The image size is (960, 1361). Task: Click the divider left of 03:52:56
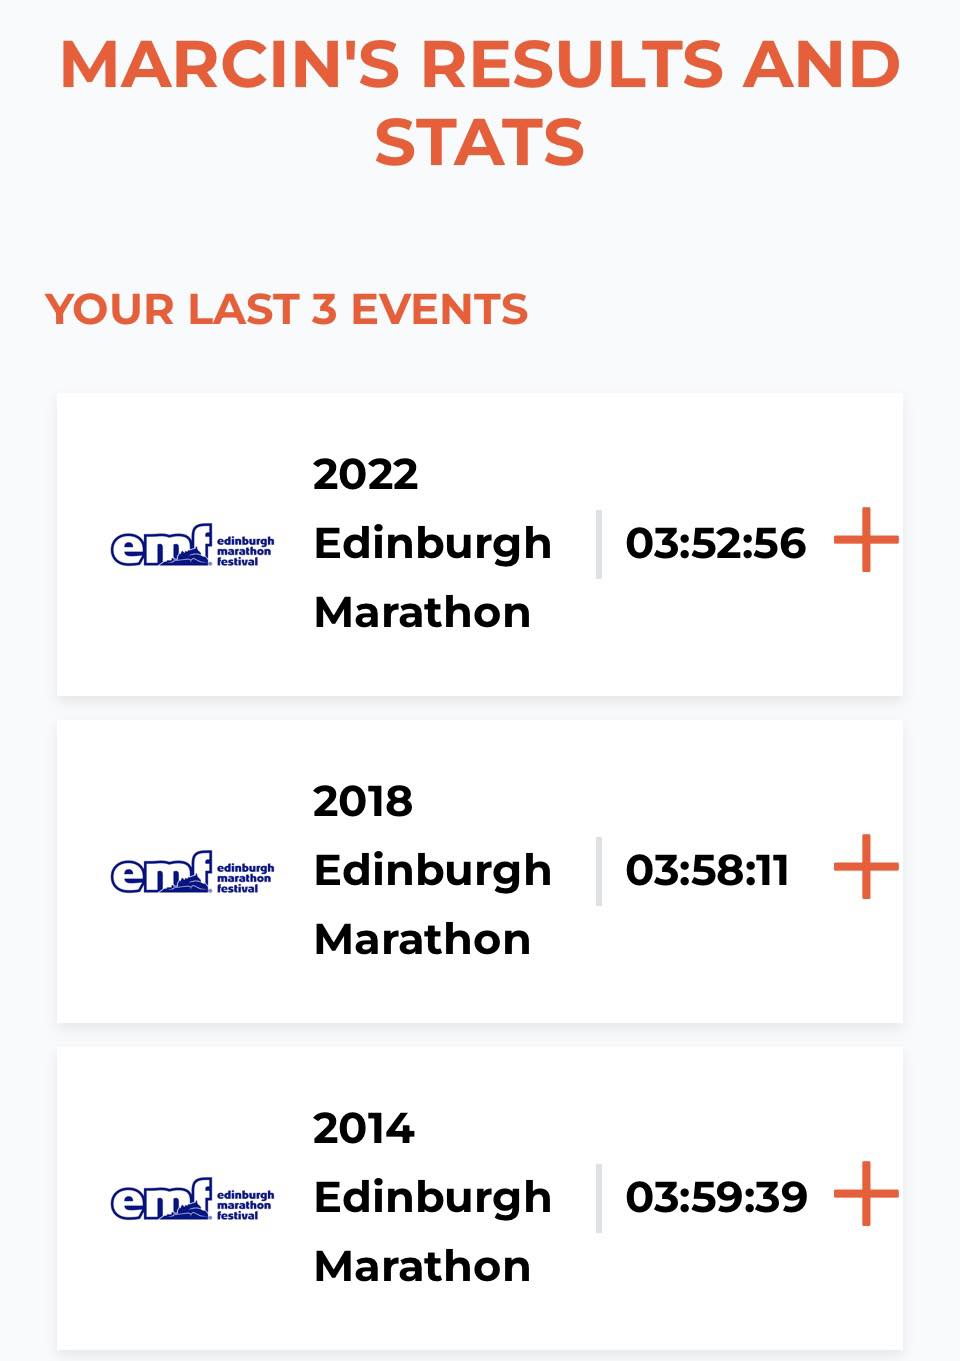click(598, 544)
